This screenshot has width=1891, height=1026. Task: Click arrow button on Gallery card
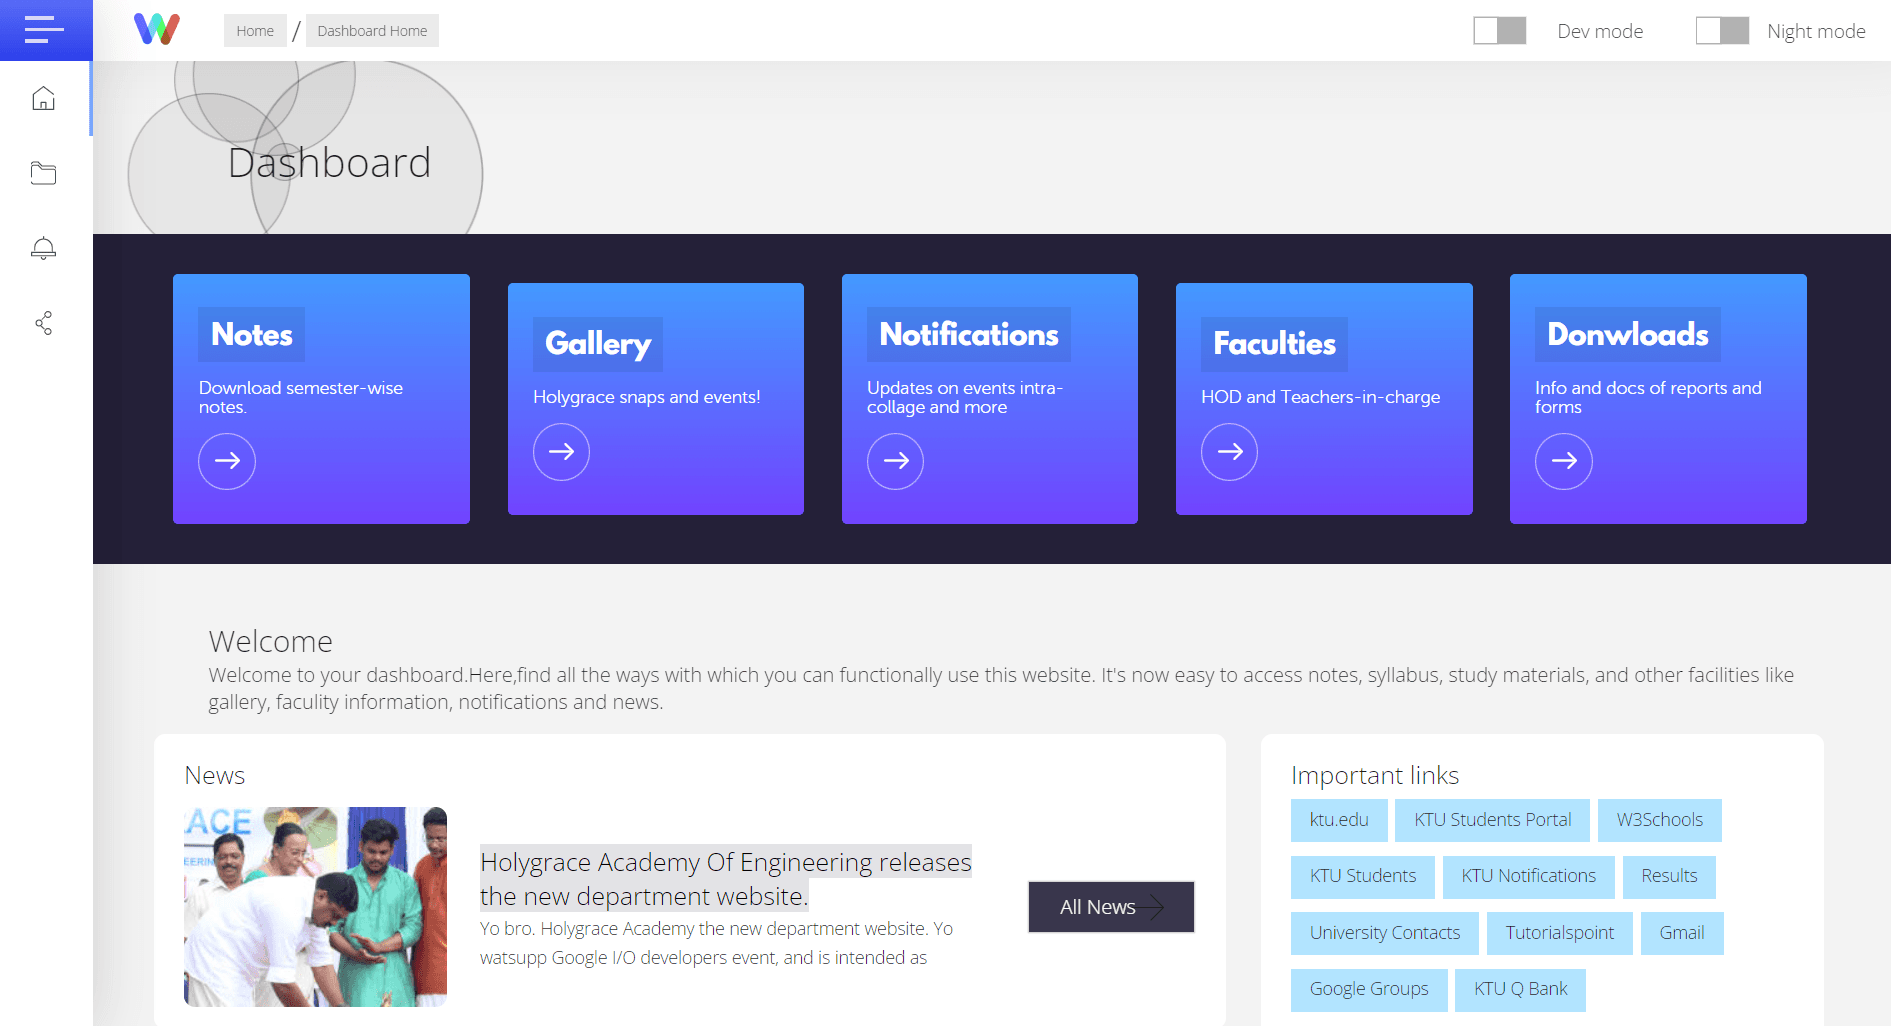pyautogui.click(x=561, y=452)
